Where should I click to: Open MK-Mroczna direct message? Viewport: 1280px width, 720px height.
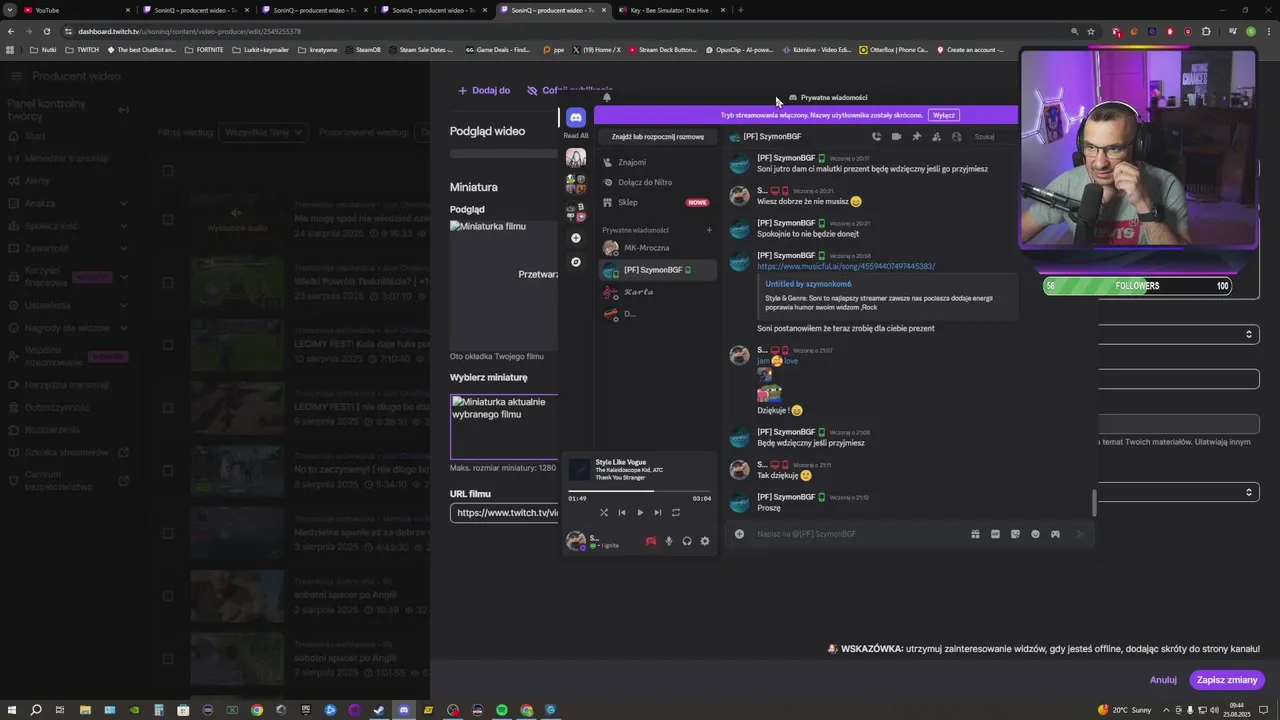(657, 248)
